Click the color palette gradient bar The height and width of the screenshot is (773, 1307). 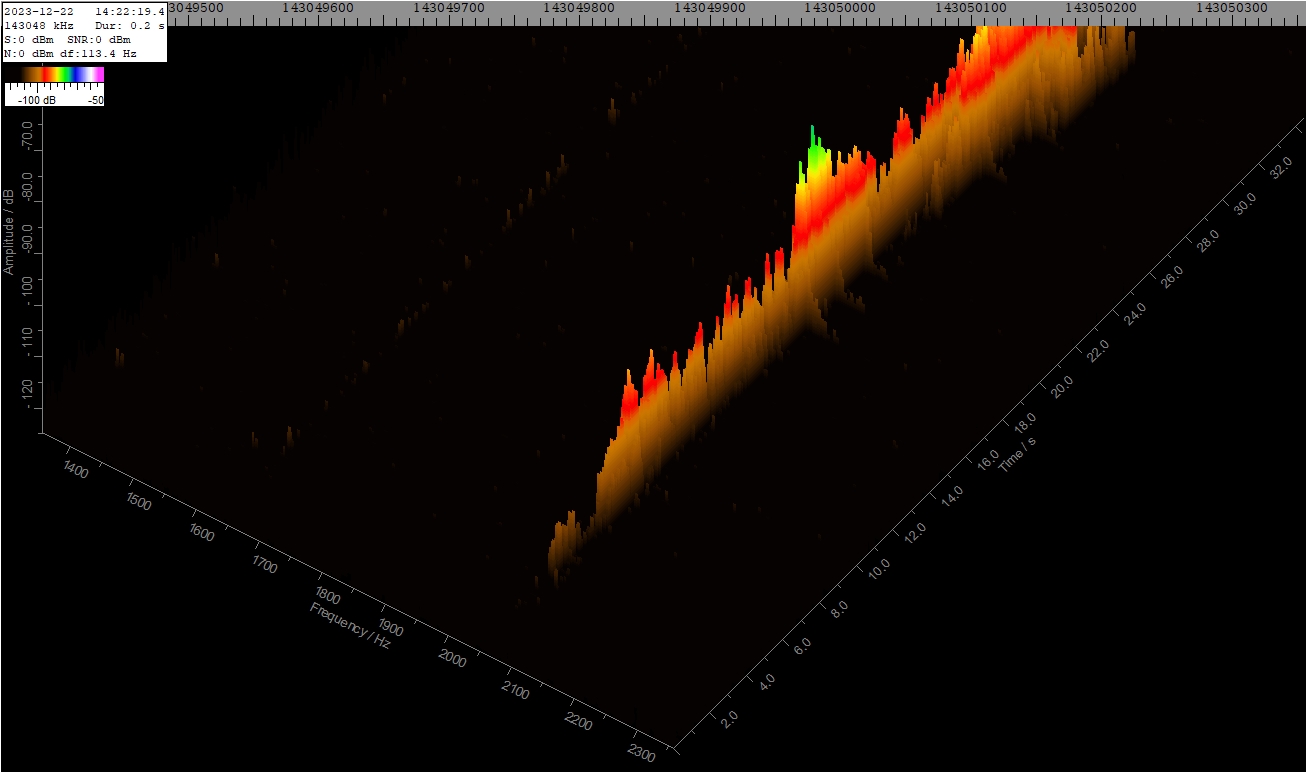54,74
